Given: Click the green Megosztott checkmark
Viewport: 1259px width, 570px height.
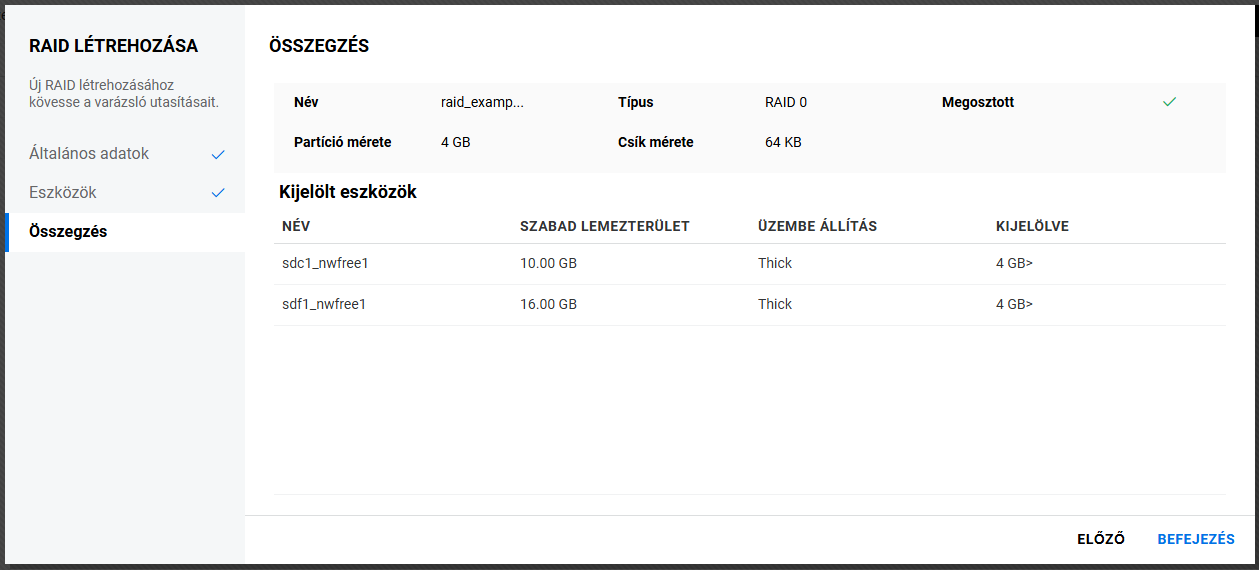Looking at the screenshot, I should pyautogui.click(x=1169, y=102).
